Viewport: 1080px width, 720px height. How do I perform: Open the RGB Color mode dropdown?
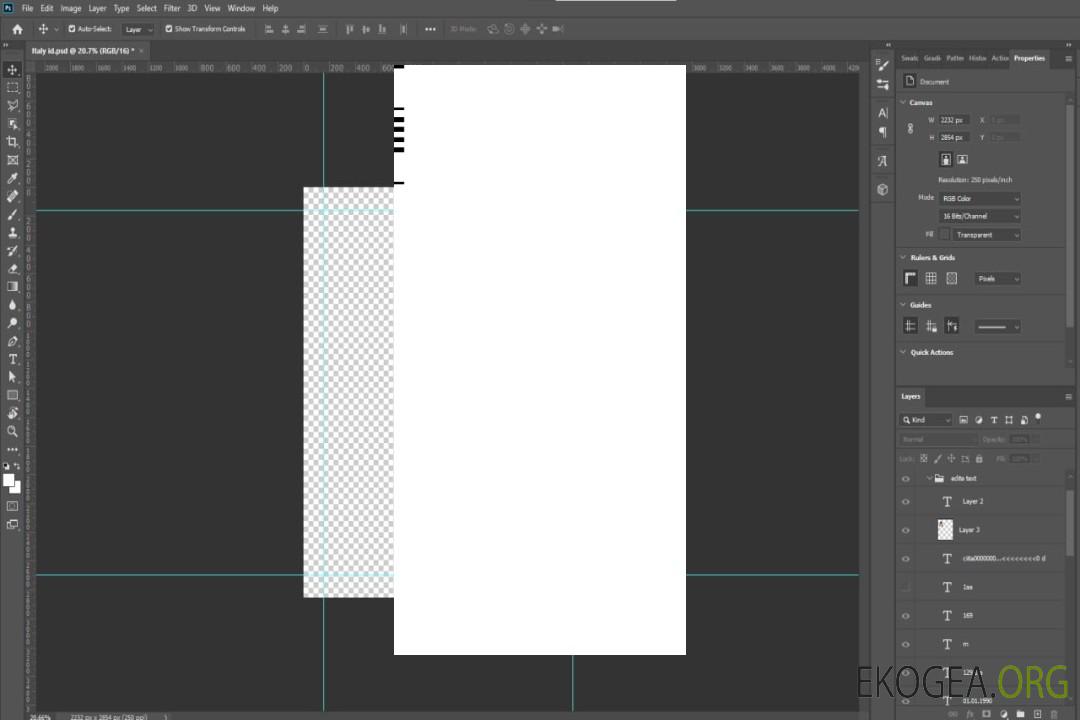(x=980, y=199)
